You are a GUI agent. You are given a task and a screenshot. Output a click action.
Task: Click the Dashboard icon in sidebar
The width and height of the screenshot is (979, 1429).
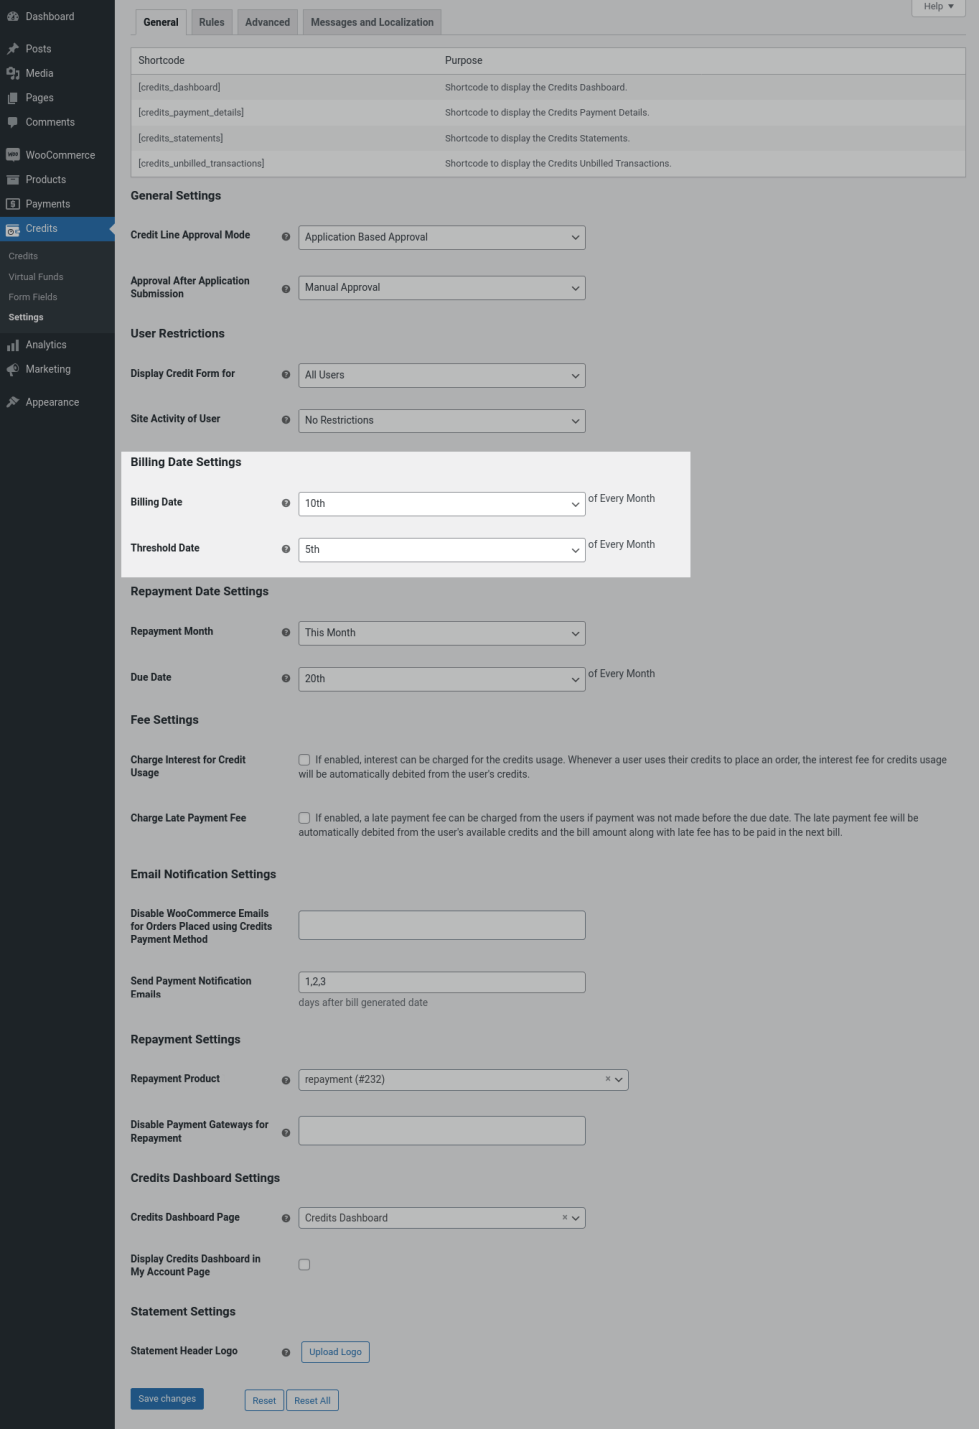13,17
